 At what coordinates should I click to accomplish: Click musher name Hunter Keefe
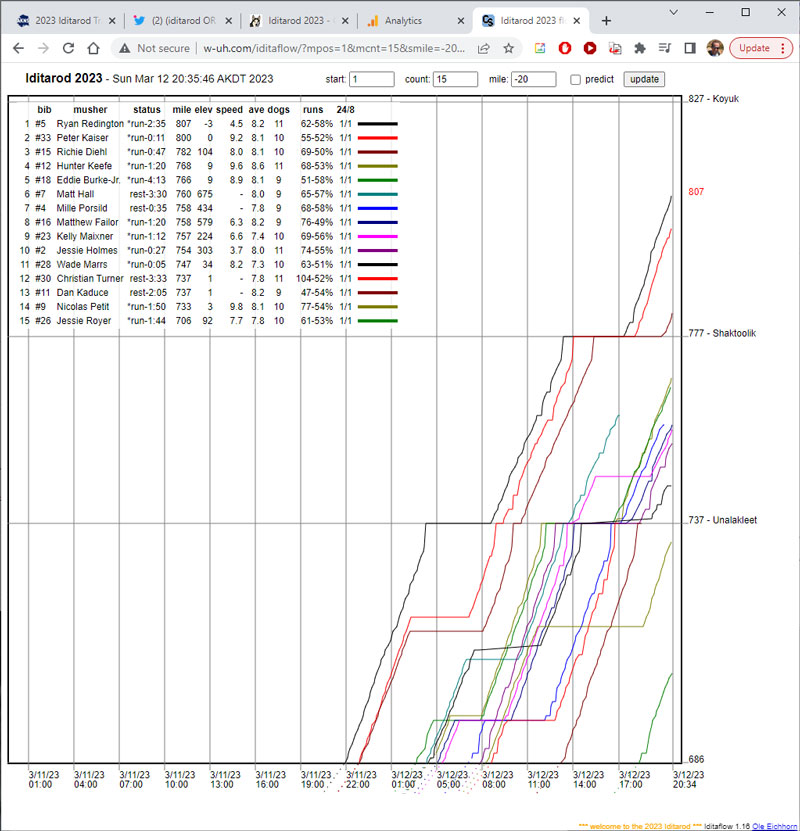coord(84,166)
